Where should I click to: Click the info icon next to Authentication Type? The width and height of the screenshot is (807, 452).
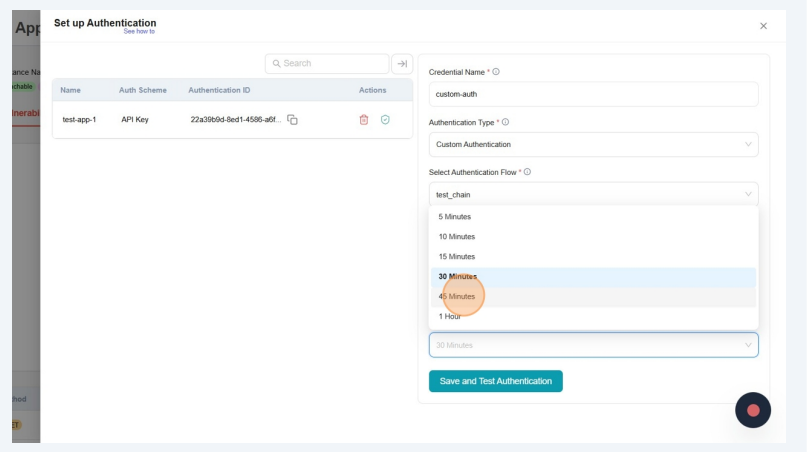[505, 122]
